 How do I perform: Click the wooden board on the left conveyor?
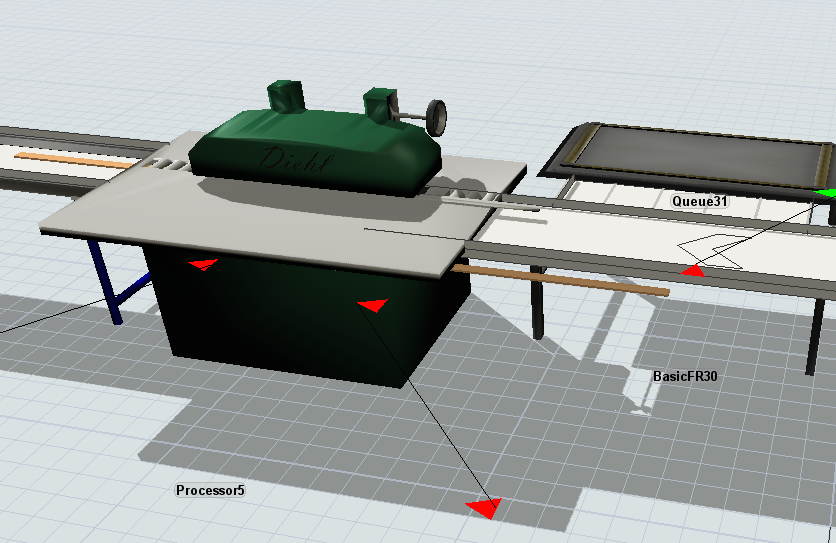pos(75,159)
